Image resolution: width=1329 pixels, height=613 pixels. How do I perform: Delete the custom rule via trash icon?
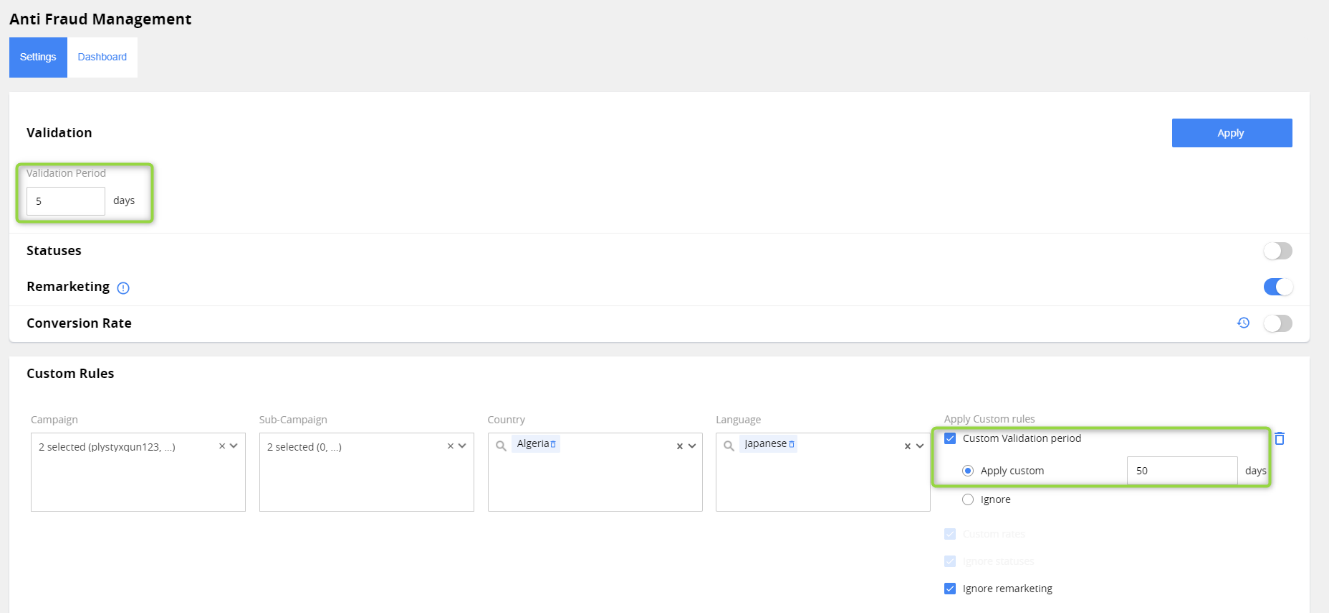[1281, 438]
